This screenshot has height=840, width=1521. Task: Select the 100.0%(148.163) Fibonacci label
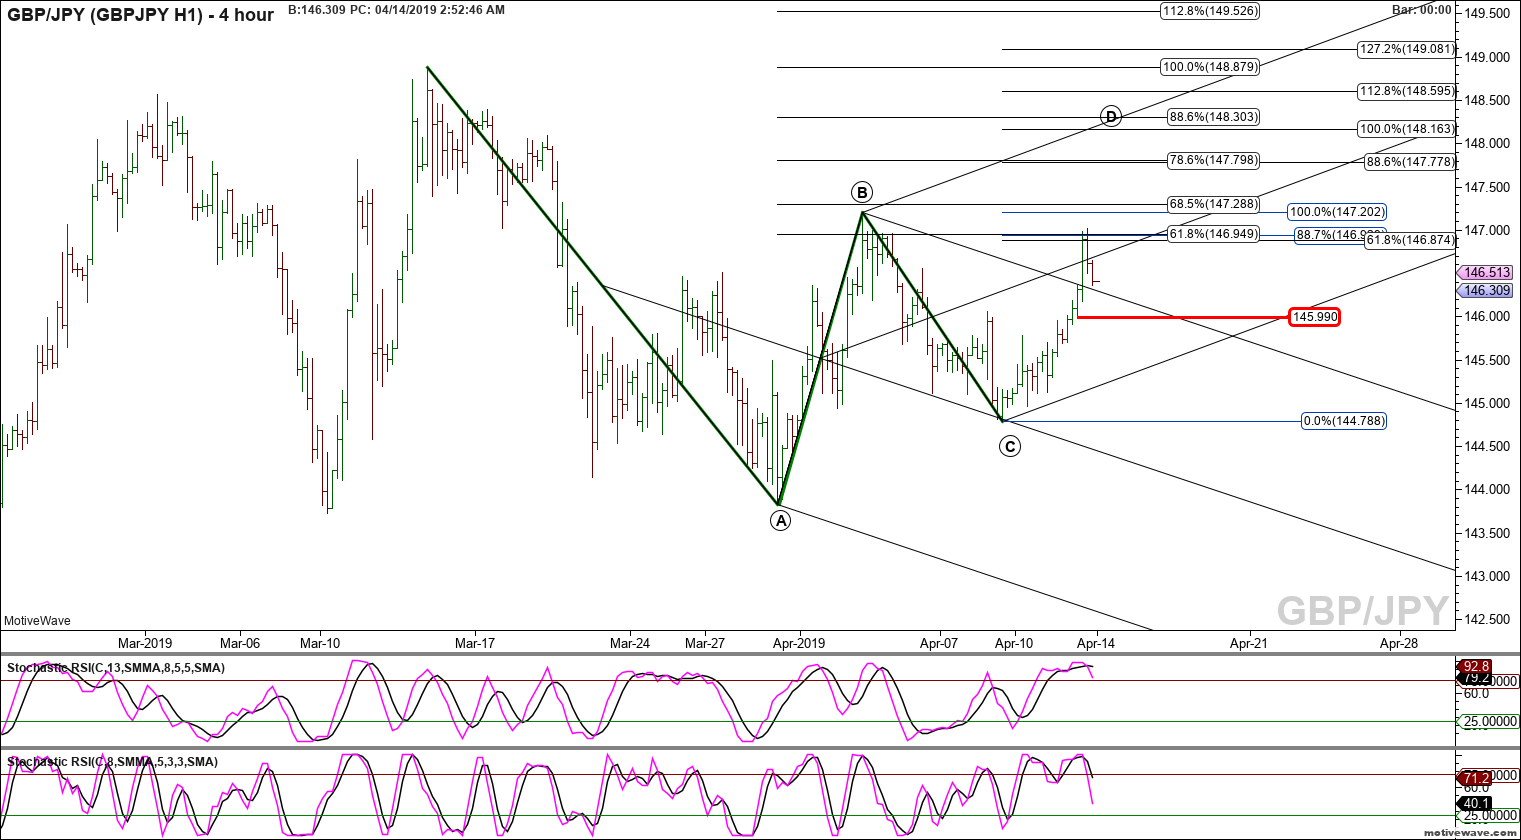[x=1407, y=129]
